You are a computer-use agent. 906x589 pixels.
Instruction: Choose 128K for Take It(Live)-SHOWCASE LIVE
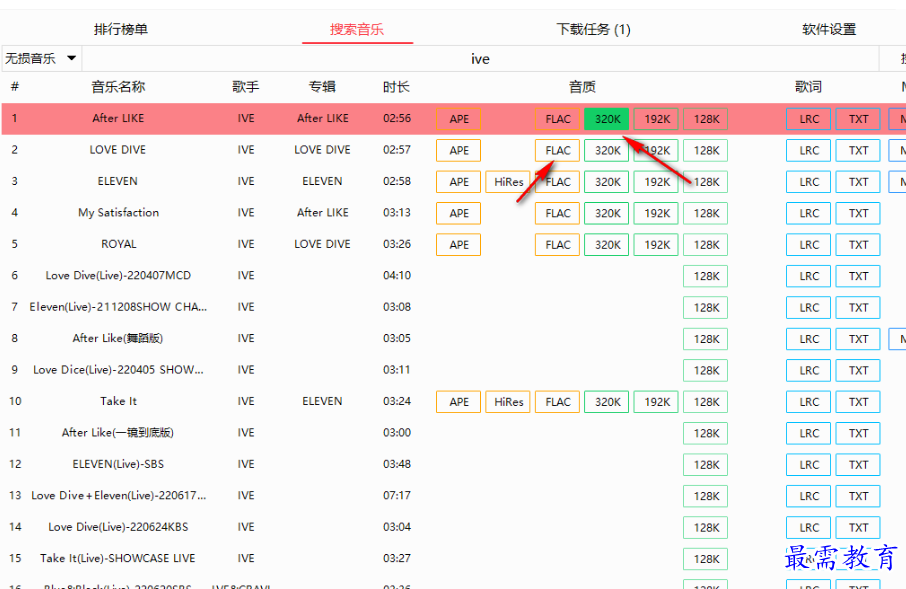706,559
